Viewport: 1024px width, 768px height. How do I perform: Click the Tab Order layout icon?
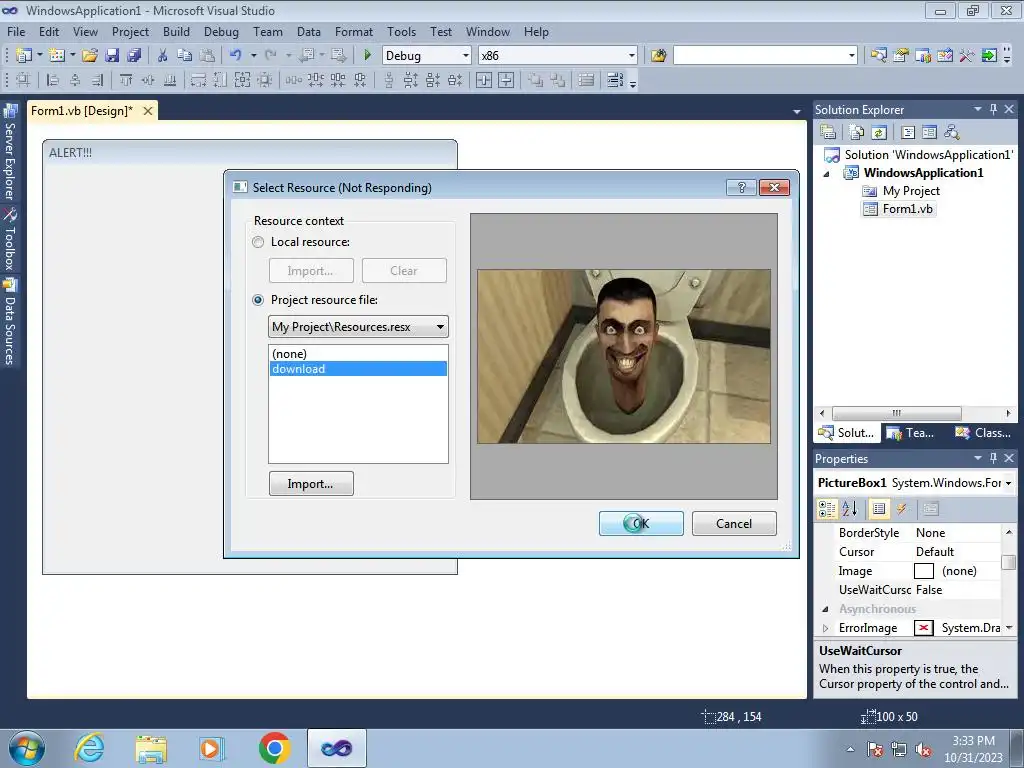pos(615,80)
